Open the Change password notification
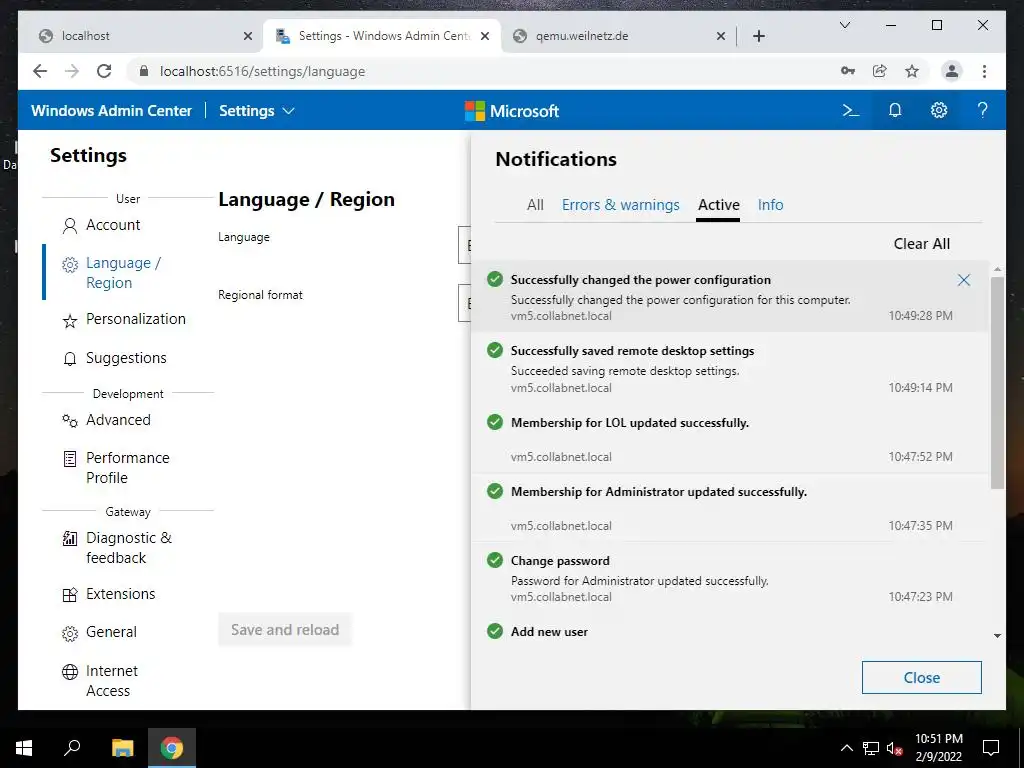 pos(729,578)
